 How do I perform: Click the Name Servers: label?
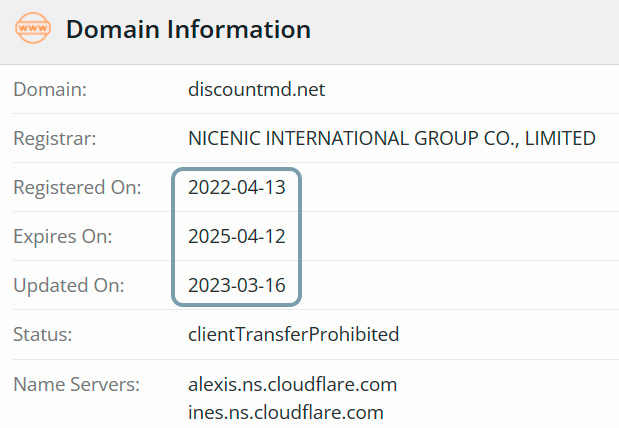[77, 384]
